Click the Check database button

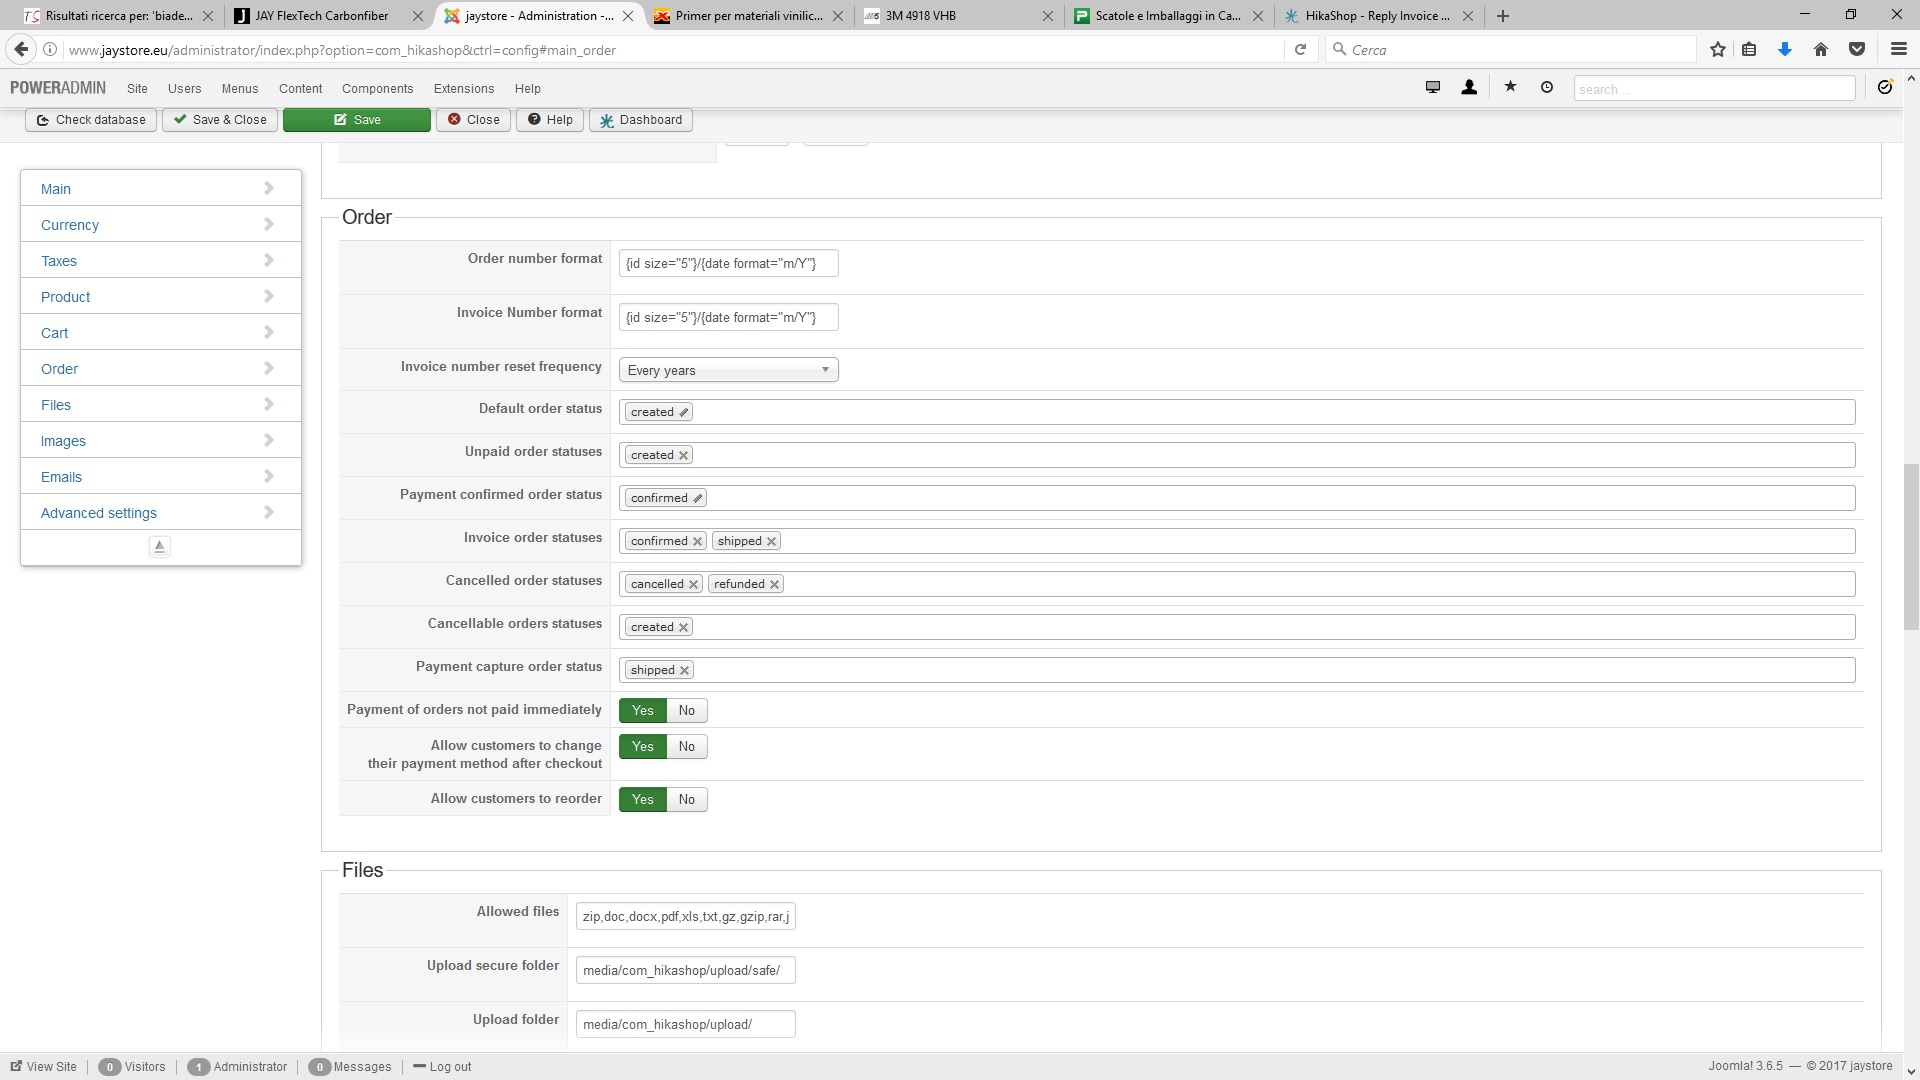(x=91, y=120)
